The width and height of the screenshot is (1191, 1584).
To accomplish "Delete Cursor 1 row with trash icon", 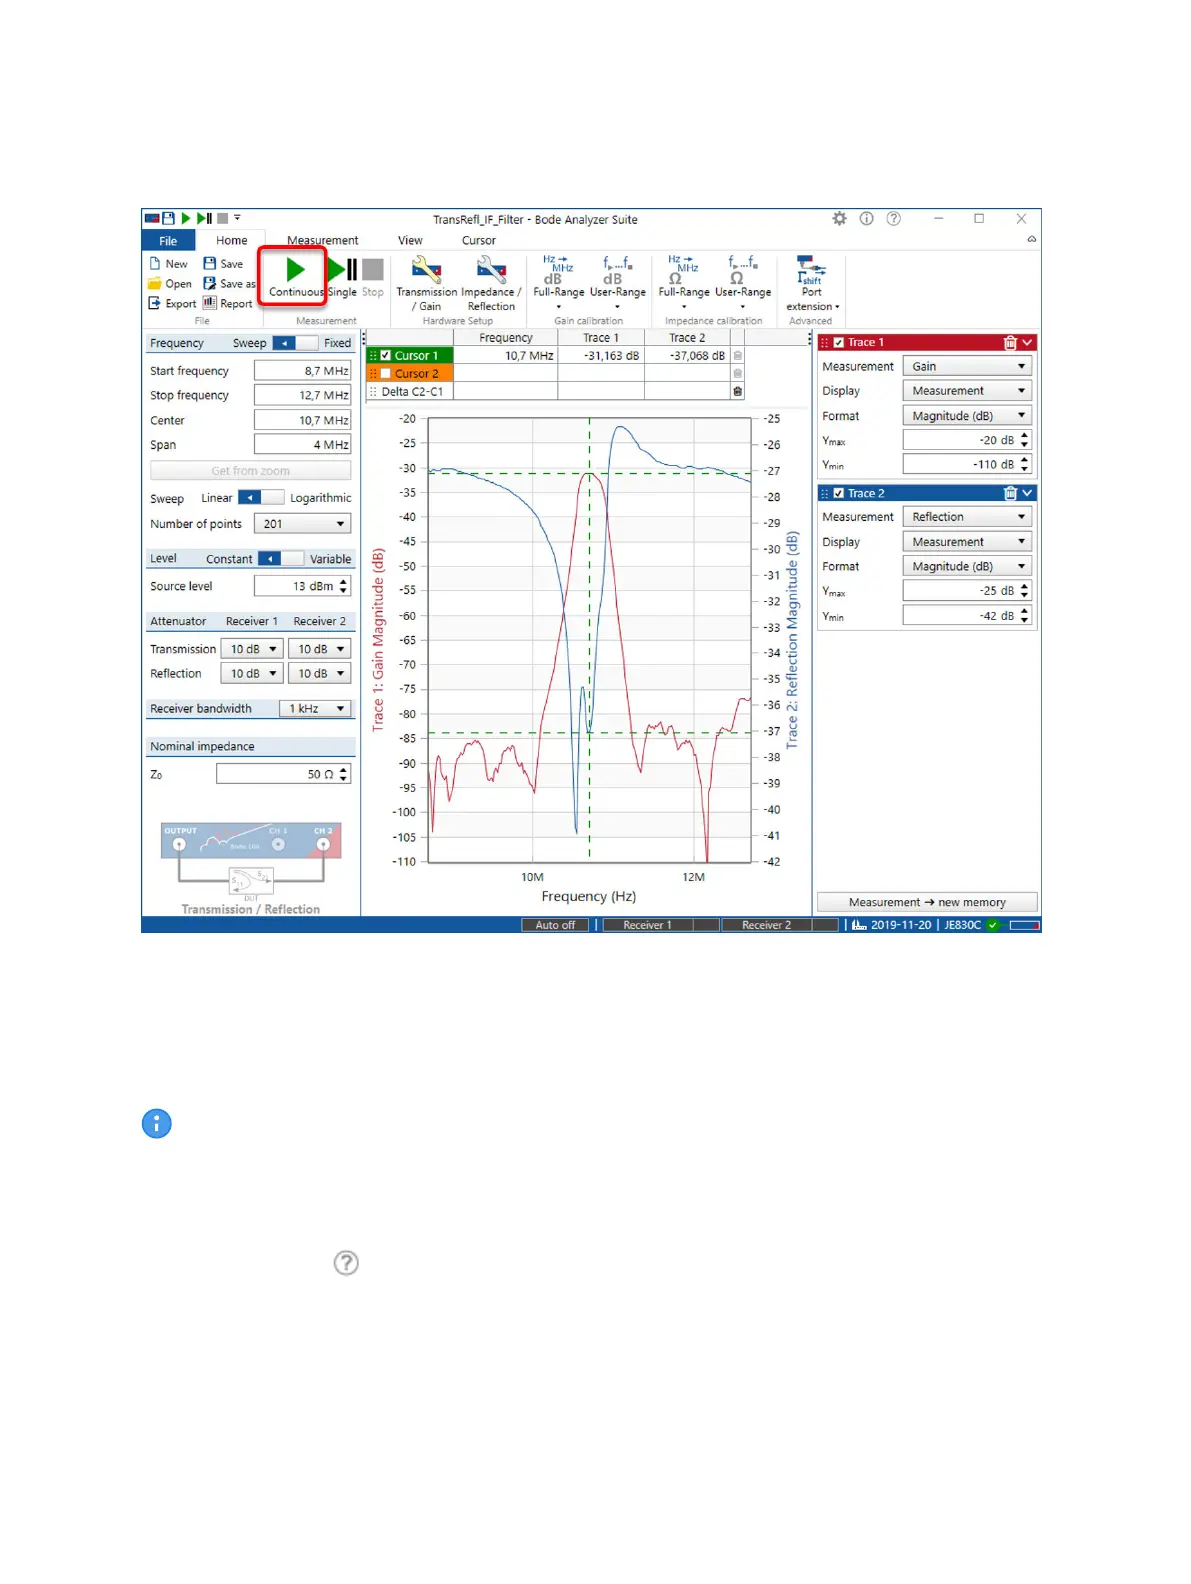I will 738,356.
